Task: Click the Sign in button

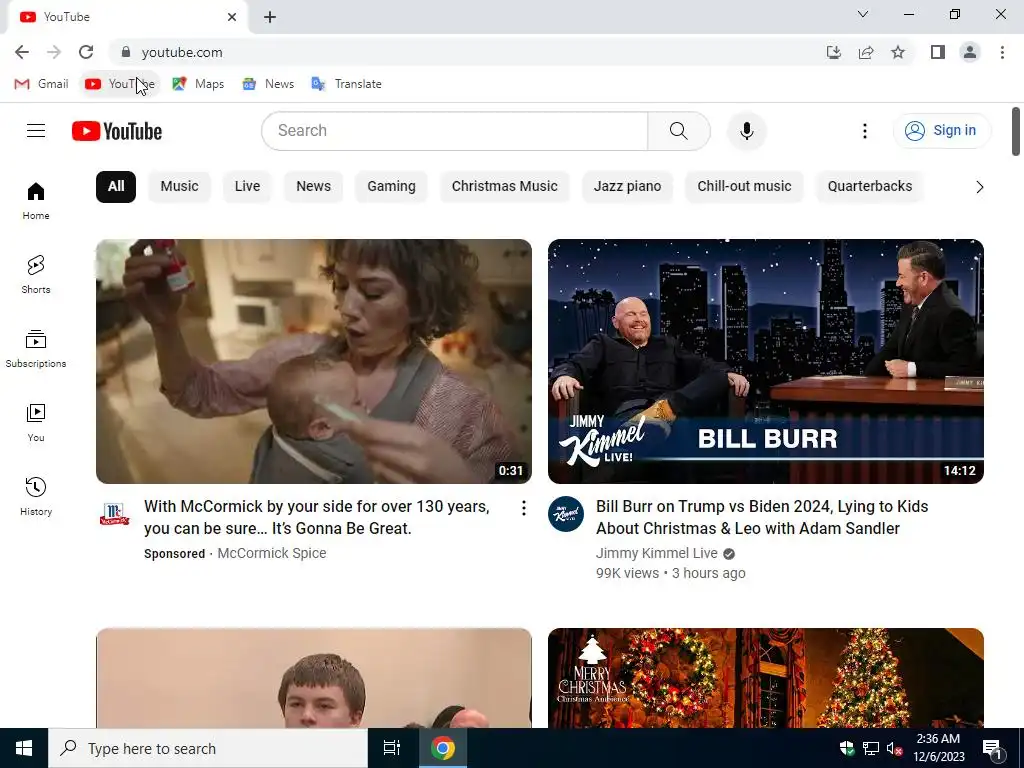Action: [942, 131]
